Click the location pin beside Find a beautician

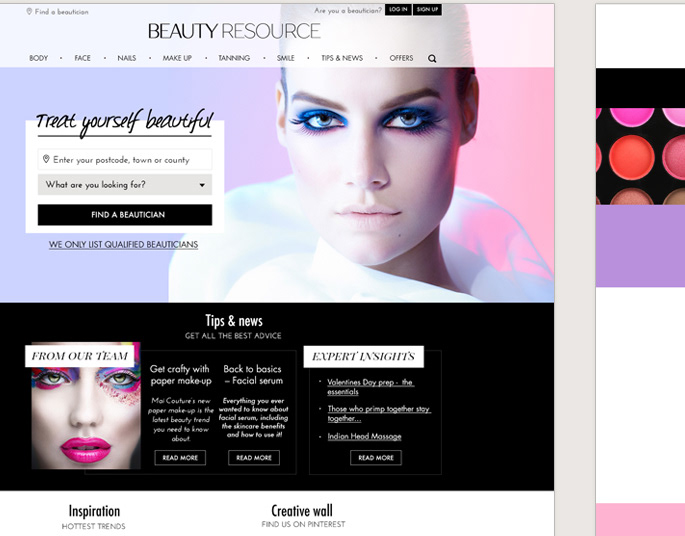click(29, 11)
